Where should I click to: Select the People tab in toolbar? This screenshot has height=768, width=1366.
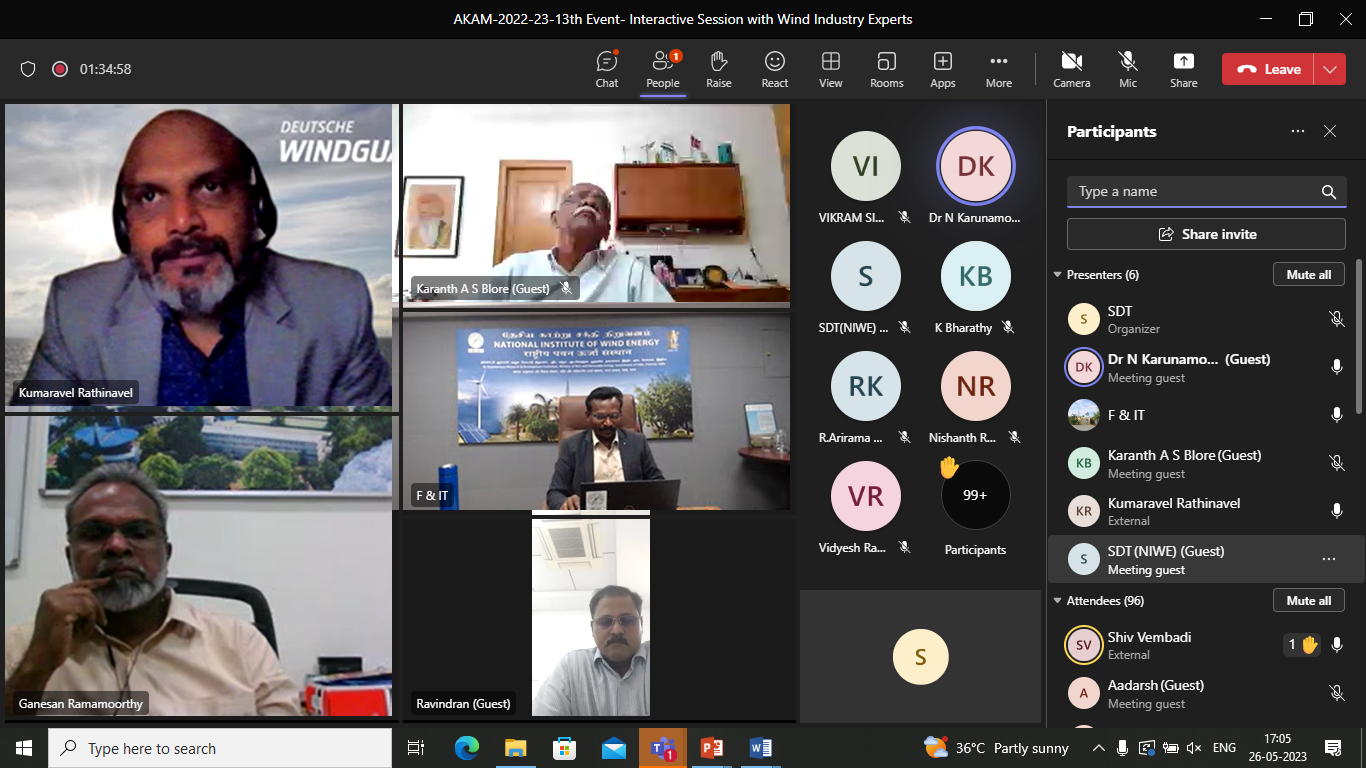(x=662, y=69)
